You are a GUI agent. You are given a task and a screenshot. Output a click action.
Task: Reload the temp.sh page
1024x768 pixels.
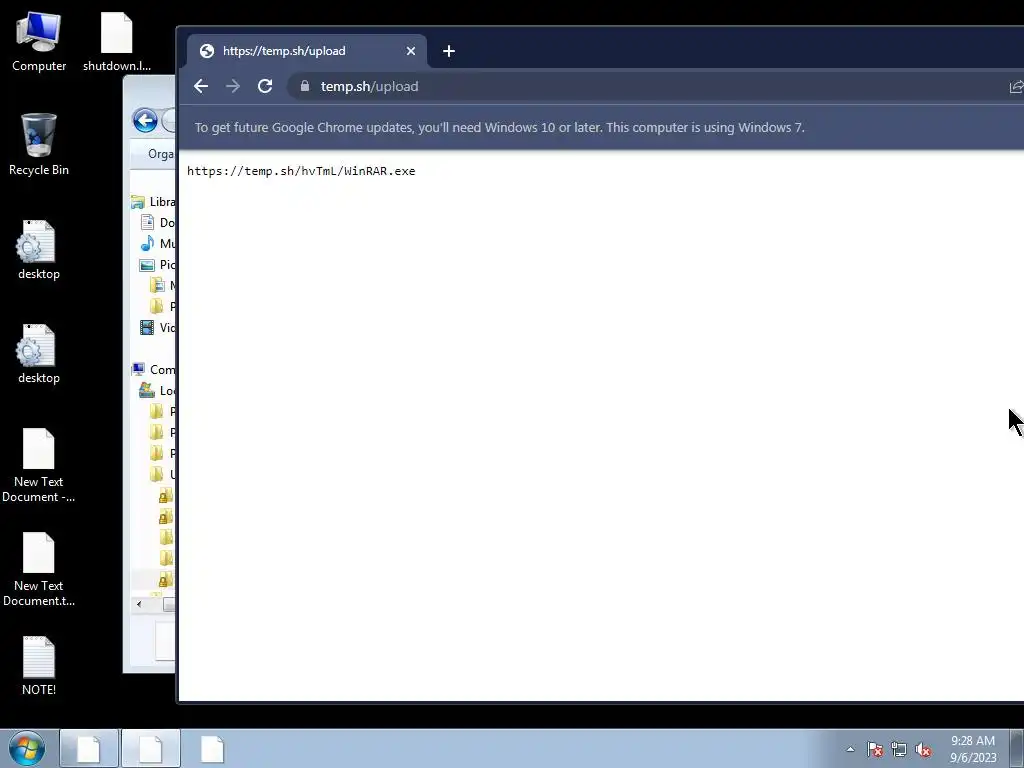[264, 86]
